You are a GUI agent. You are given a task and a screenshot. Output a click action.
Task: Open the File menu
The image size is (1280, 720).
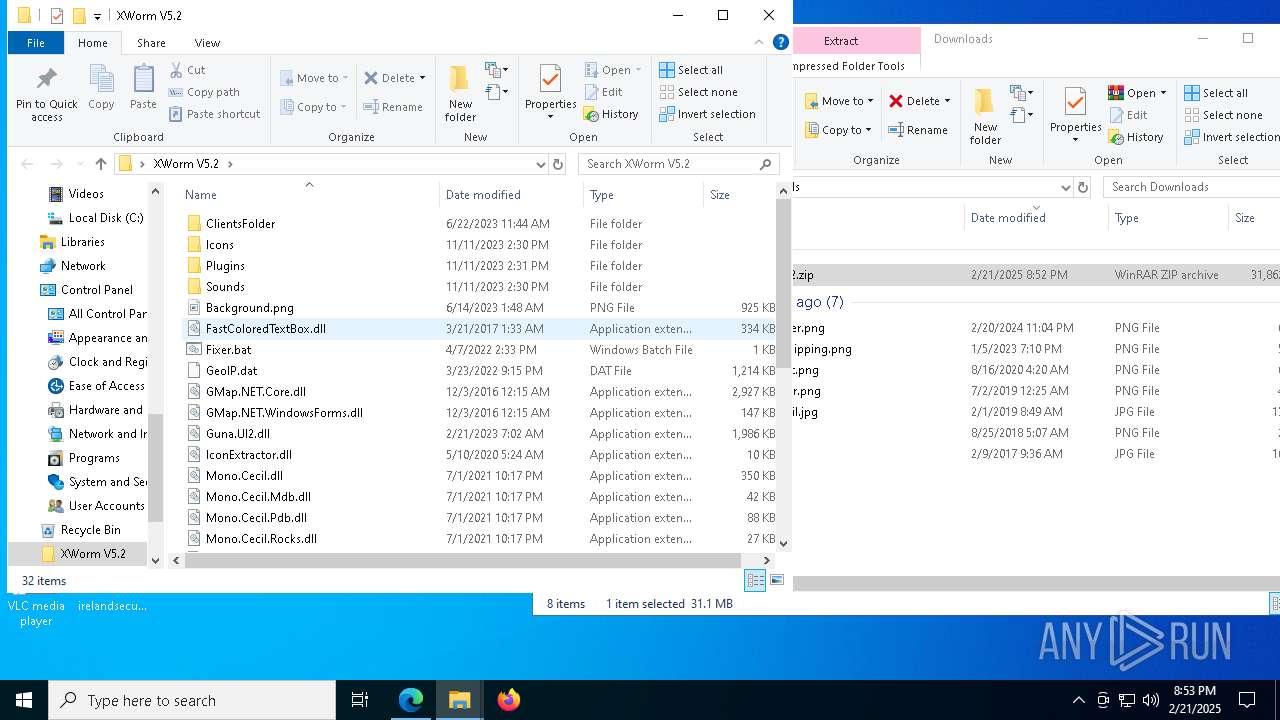tap(36, 43)
